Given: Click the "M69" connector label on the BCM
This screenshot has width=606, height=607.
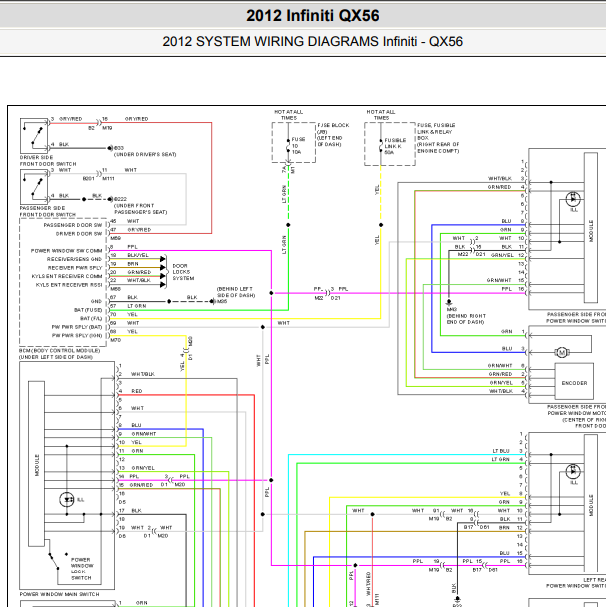Looking at the screenshot, I should [x=115, y=238].
